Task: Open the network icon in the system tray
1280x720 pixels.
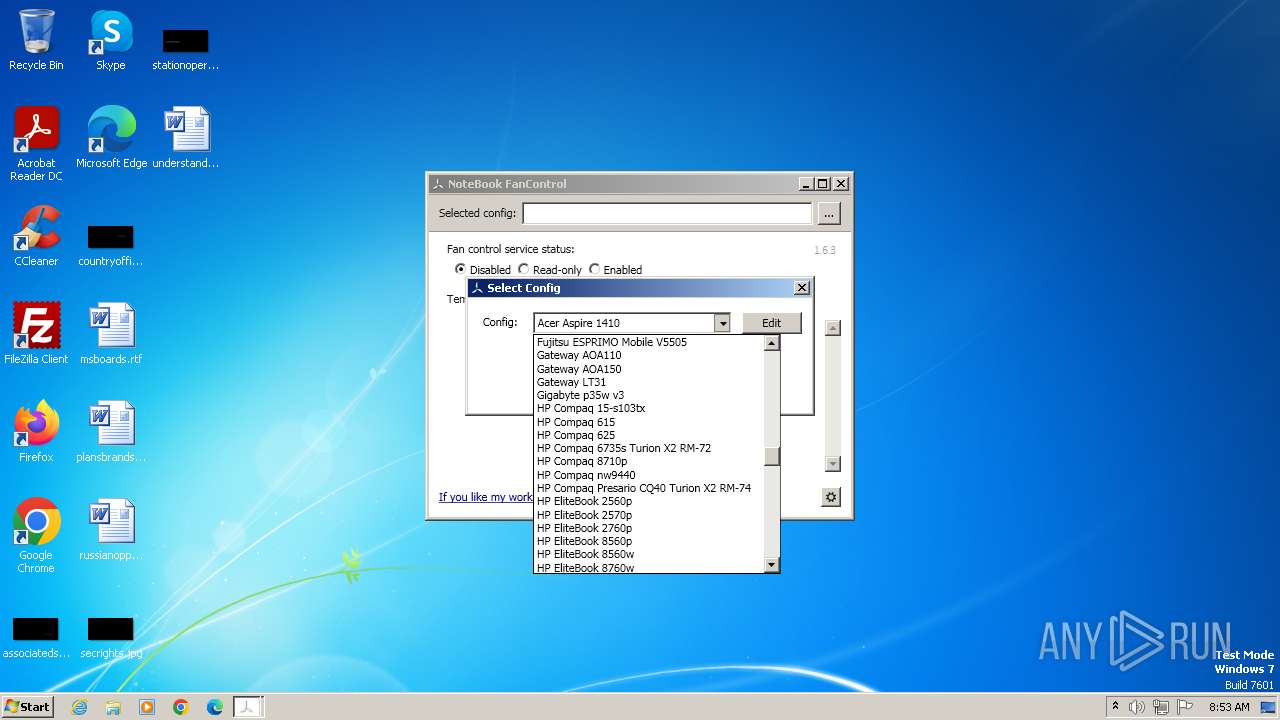Action: click(1161, 707)
